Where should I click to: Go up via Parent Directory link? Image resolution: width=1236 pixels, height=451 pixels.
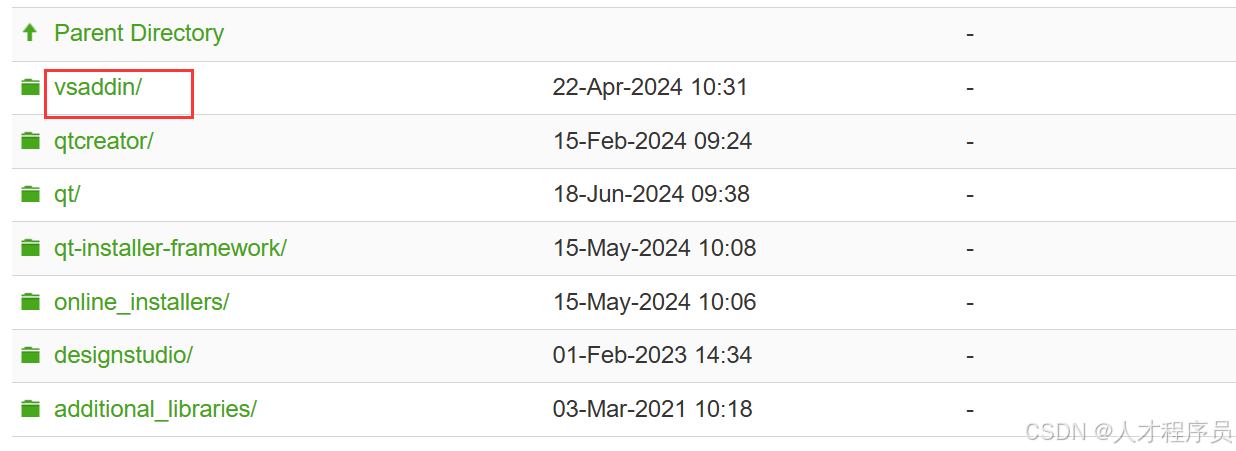139,33
